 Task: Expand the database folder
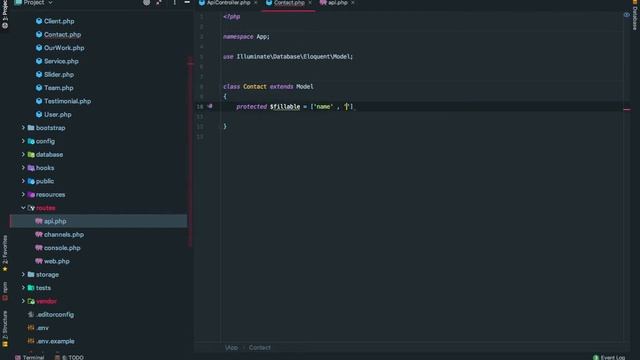[23, 155]
